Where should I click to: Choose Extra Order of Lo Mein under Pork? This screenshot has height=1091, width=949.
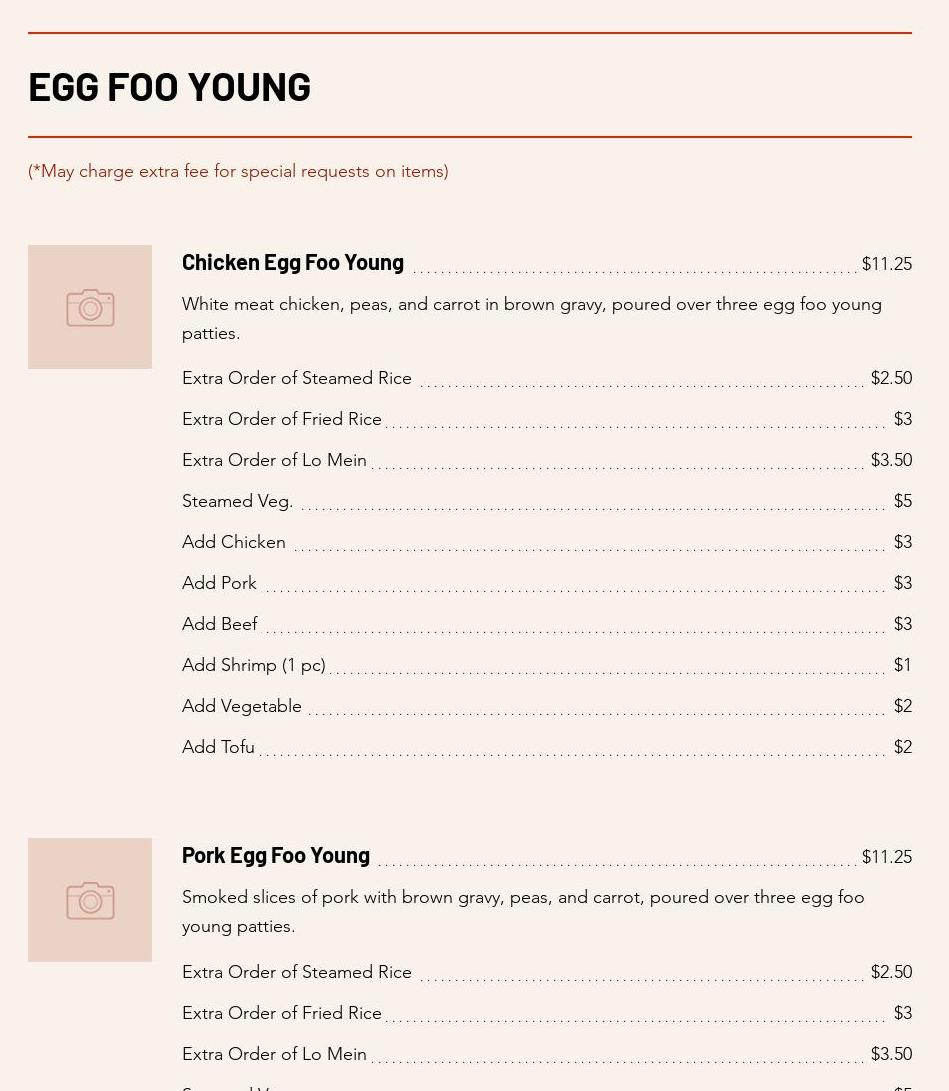click(x=274, y=1054)
